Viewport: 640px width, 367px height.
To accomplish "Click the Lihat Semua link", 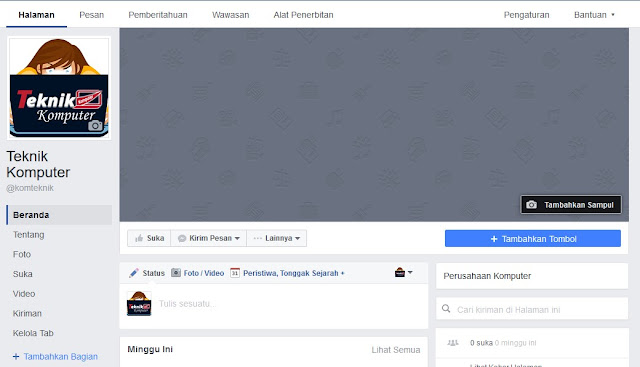I will (x=396, y=350).
